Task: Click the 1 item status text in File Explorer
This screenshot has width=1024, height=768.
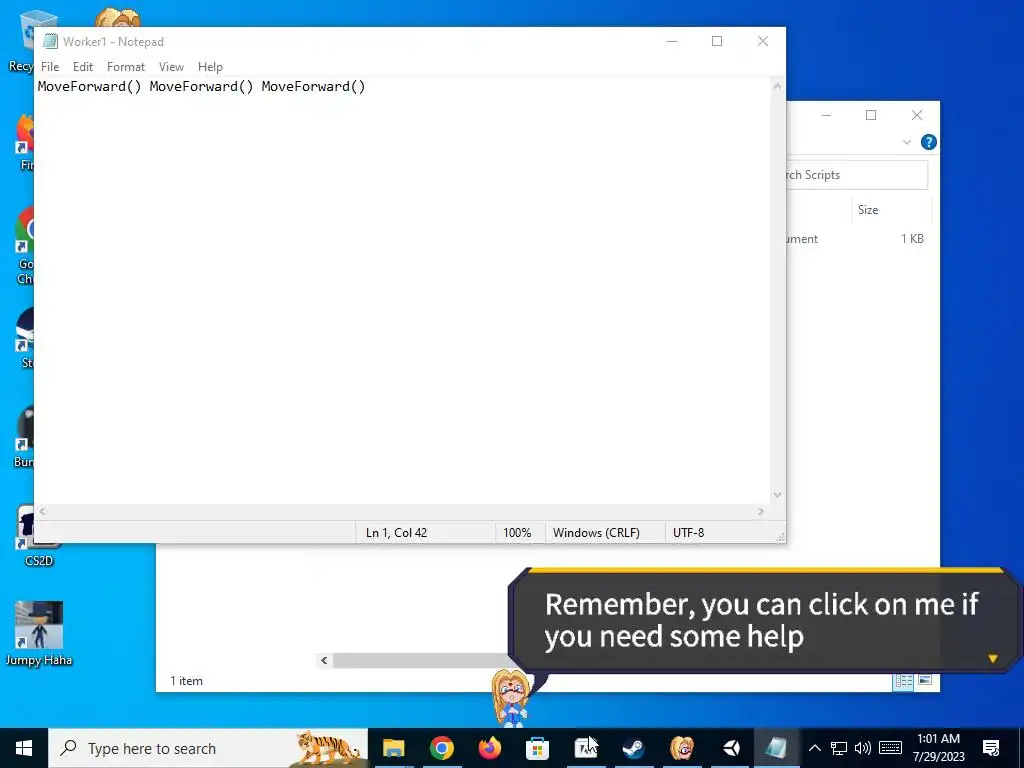Action: tap(186, 680)
